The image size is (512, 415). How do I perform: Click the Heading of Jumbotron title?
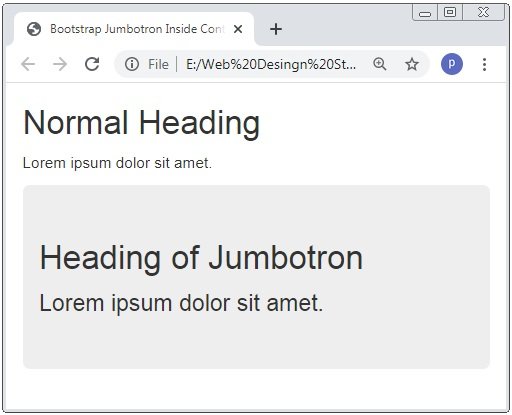tap(201, 258)
